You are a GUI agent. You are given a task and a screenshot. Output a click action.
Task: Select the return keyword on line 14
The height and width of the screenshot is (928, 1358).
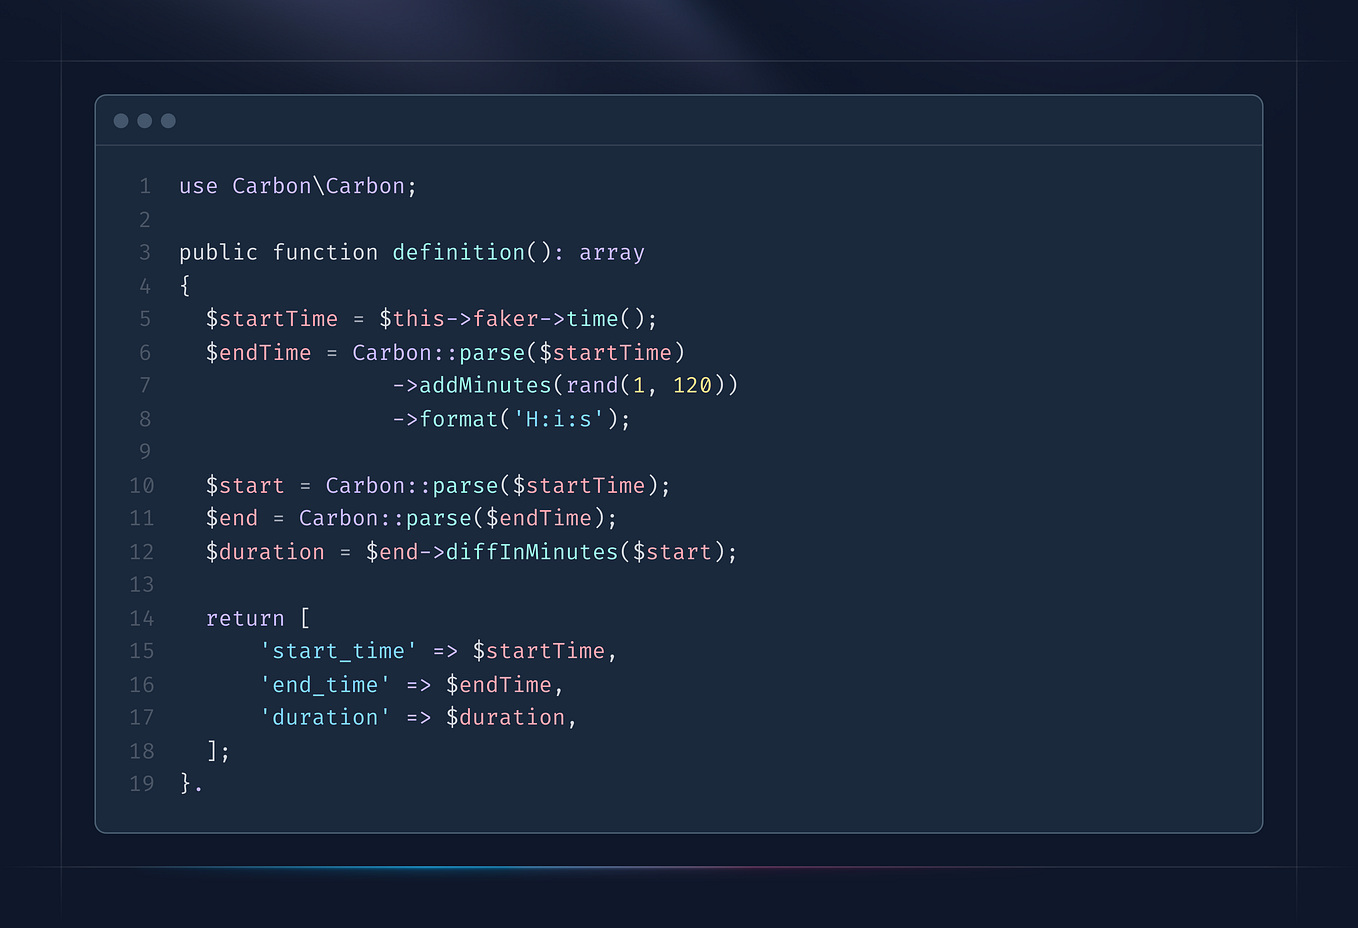245,617
